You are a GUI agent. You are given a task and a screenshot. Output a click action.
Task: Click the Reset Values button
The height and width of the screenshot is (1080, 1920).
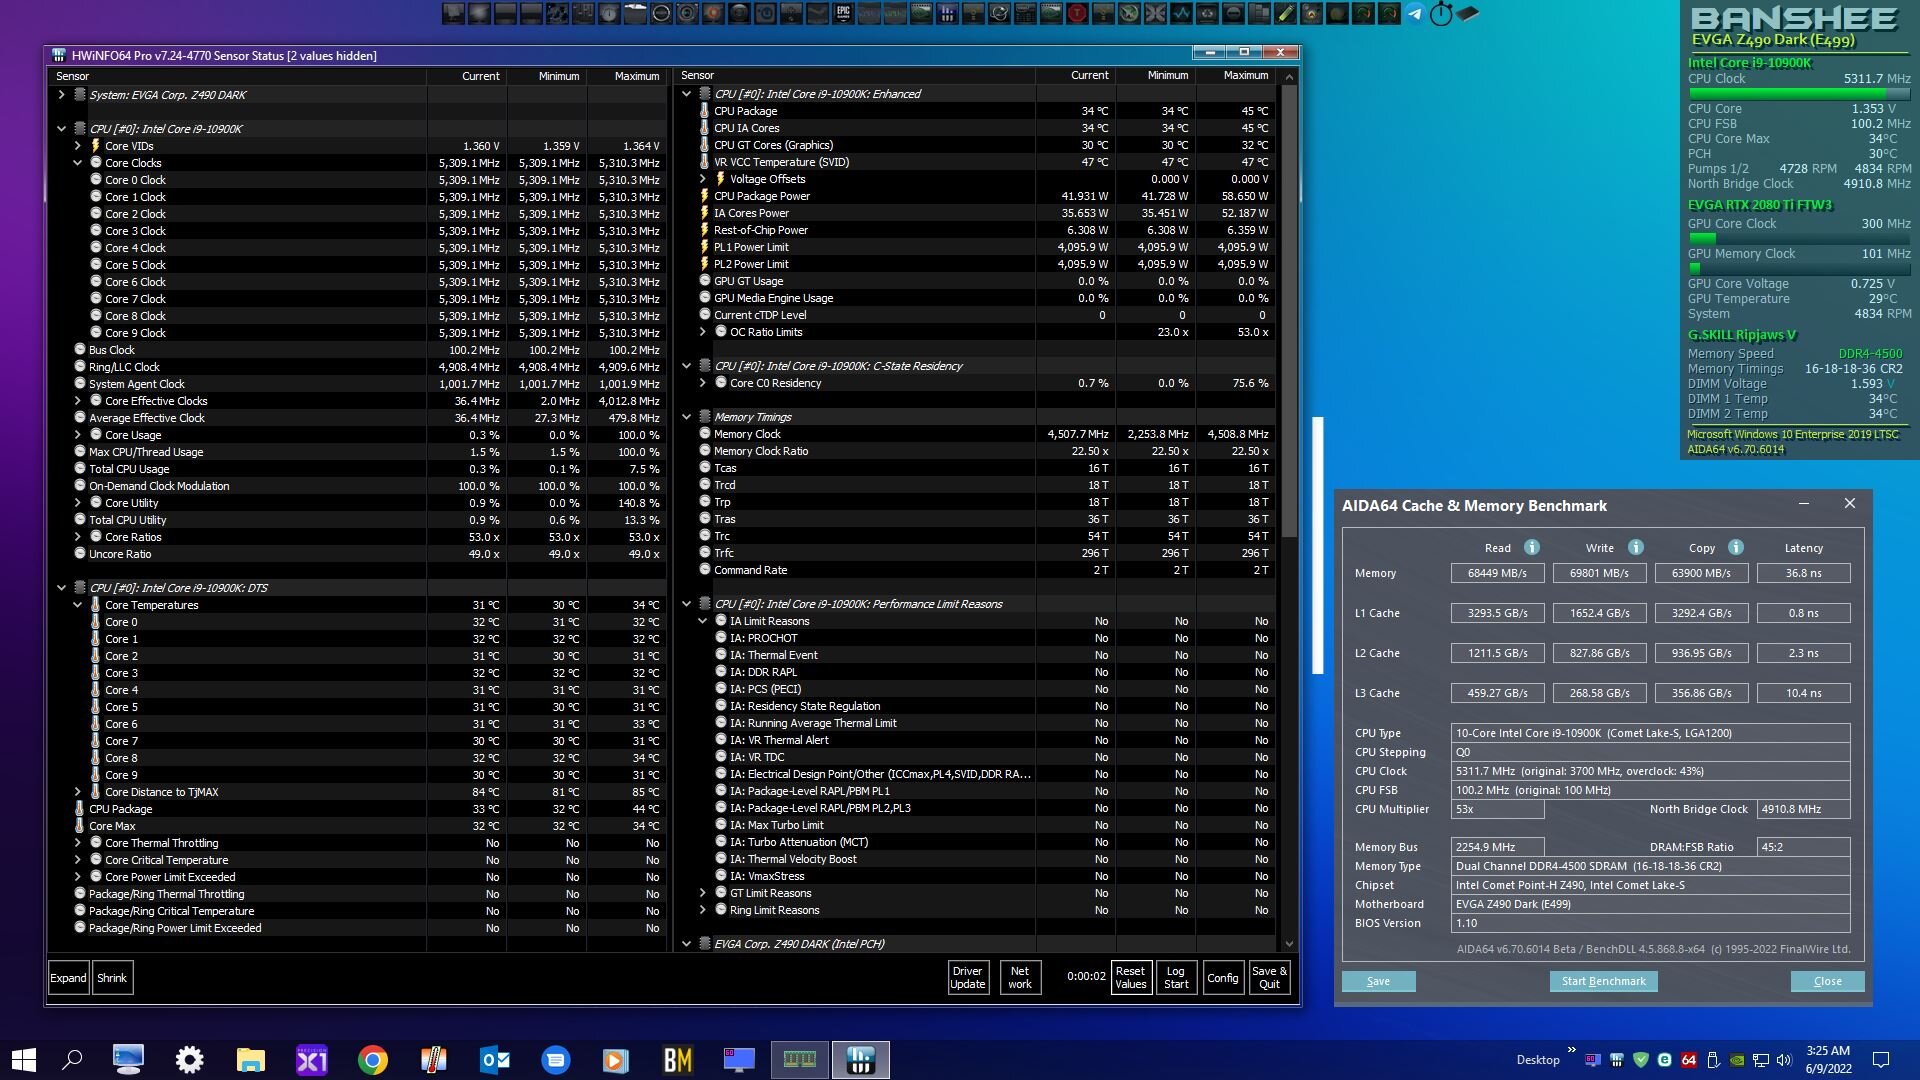tap(1130, 977)
